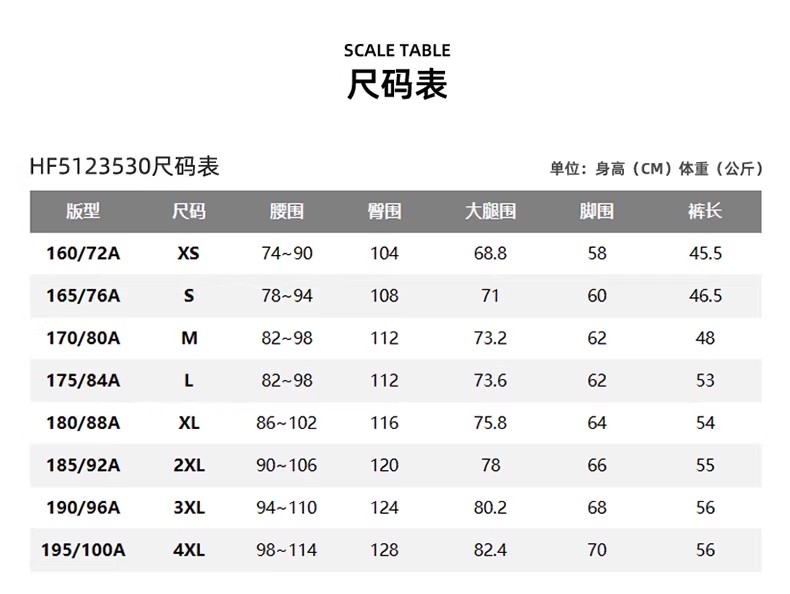
Task: Click the thigh value 75.8
Action: [490, 423]
